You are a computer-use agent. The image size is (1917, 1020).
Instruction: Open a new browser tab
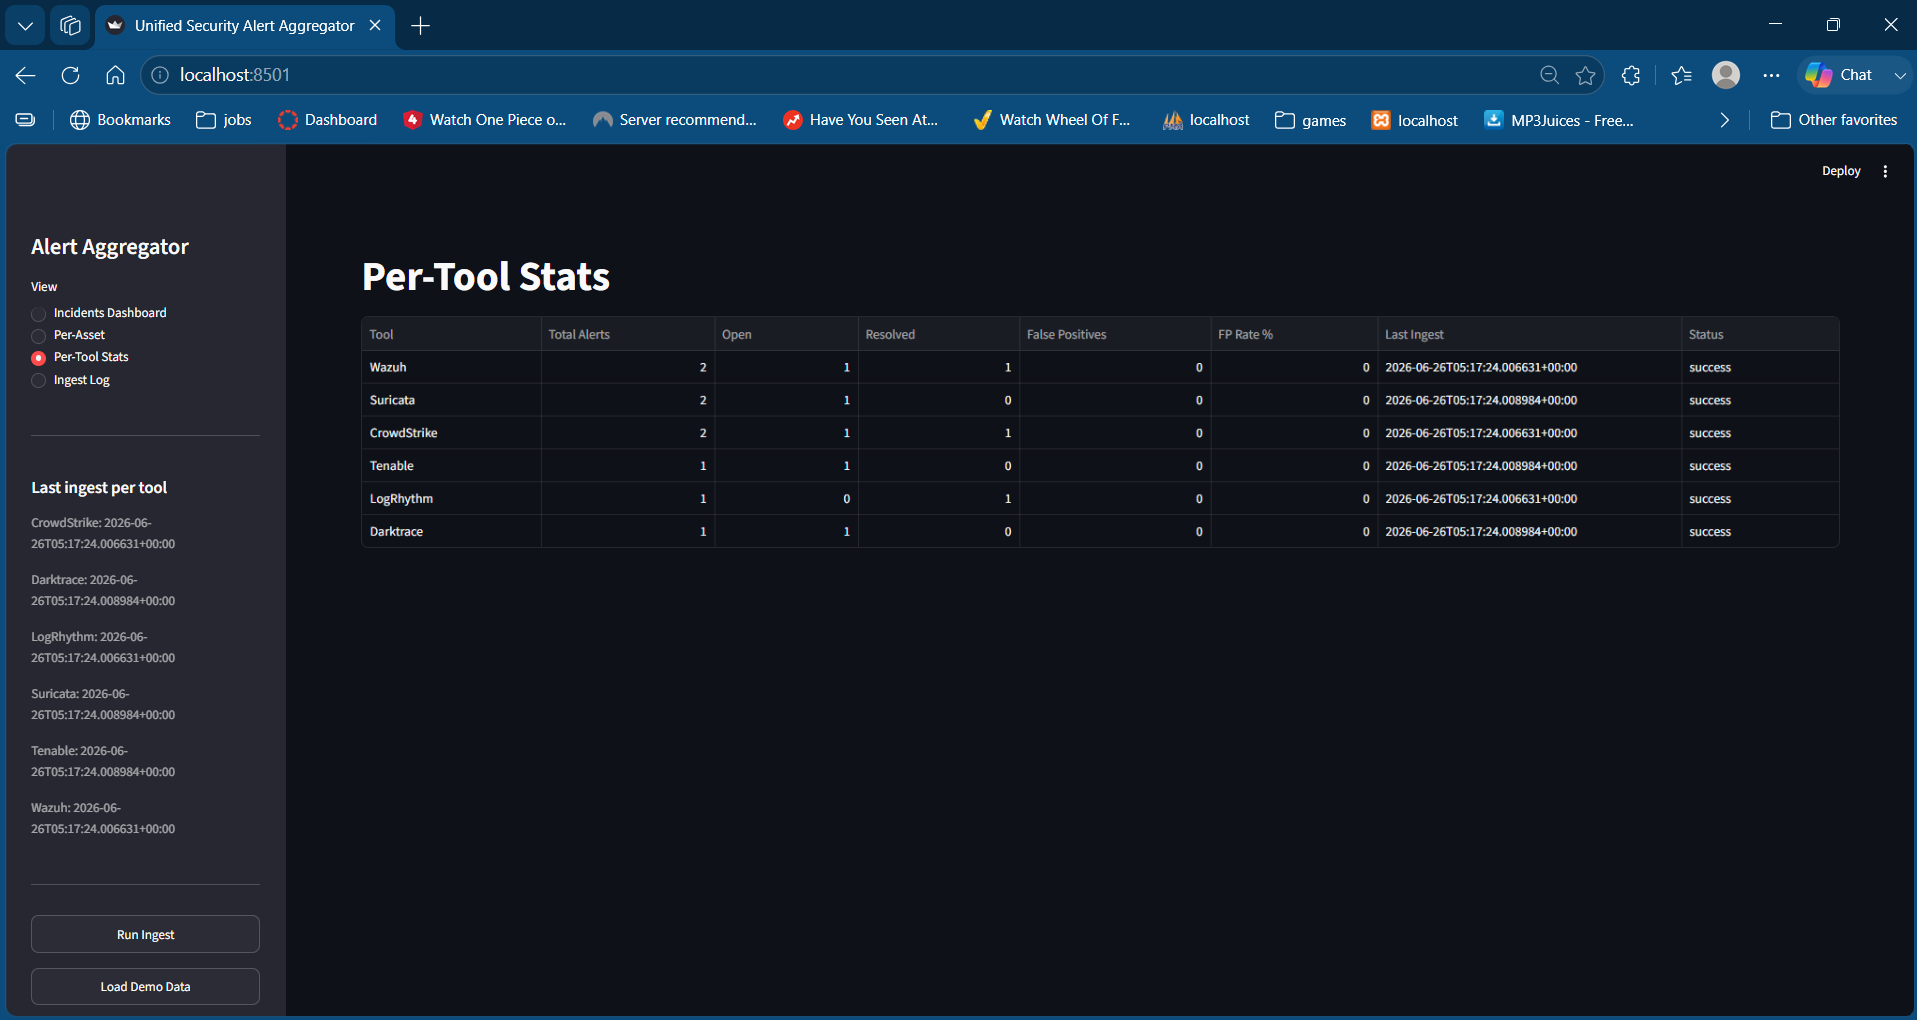point(421,26)
